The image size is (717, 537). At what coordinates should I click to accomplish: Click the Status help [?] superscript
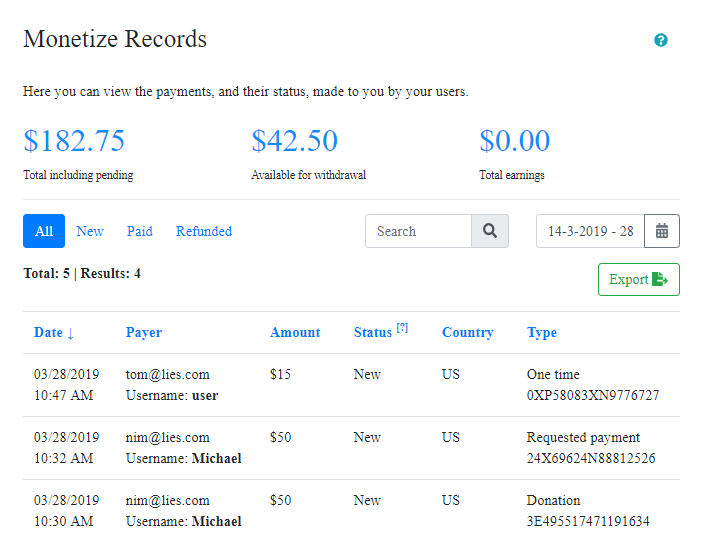tap(402, 327)
